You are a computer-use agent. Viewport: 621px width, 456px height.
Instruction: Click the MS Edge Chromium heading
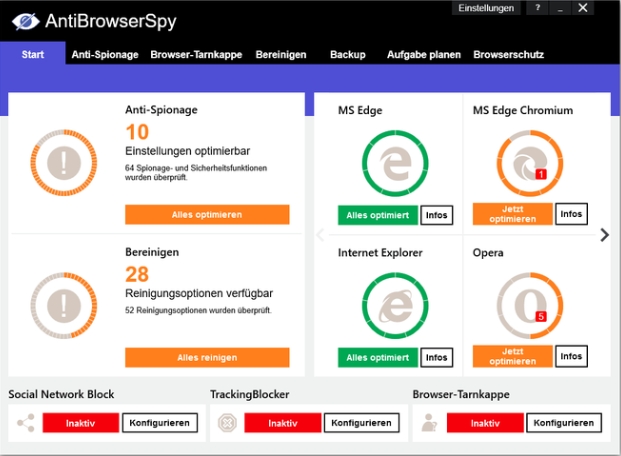(523, 110)
